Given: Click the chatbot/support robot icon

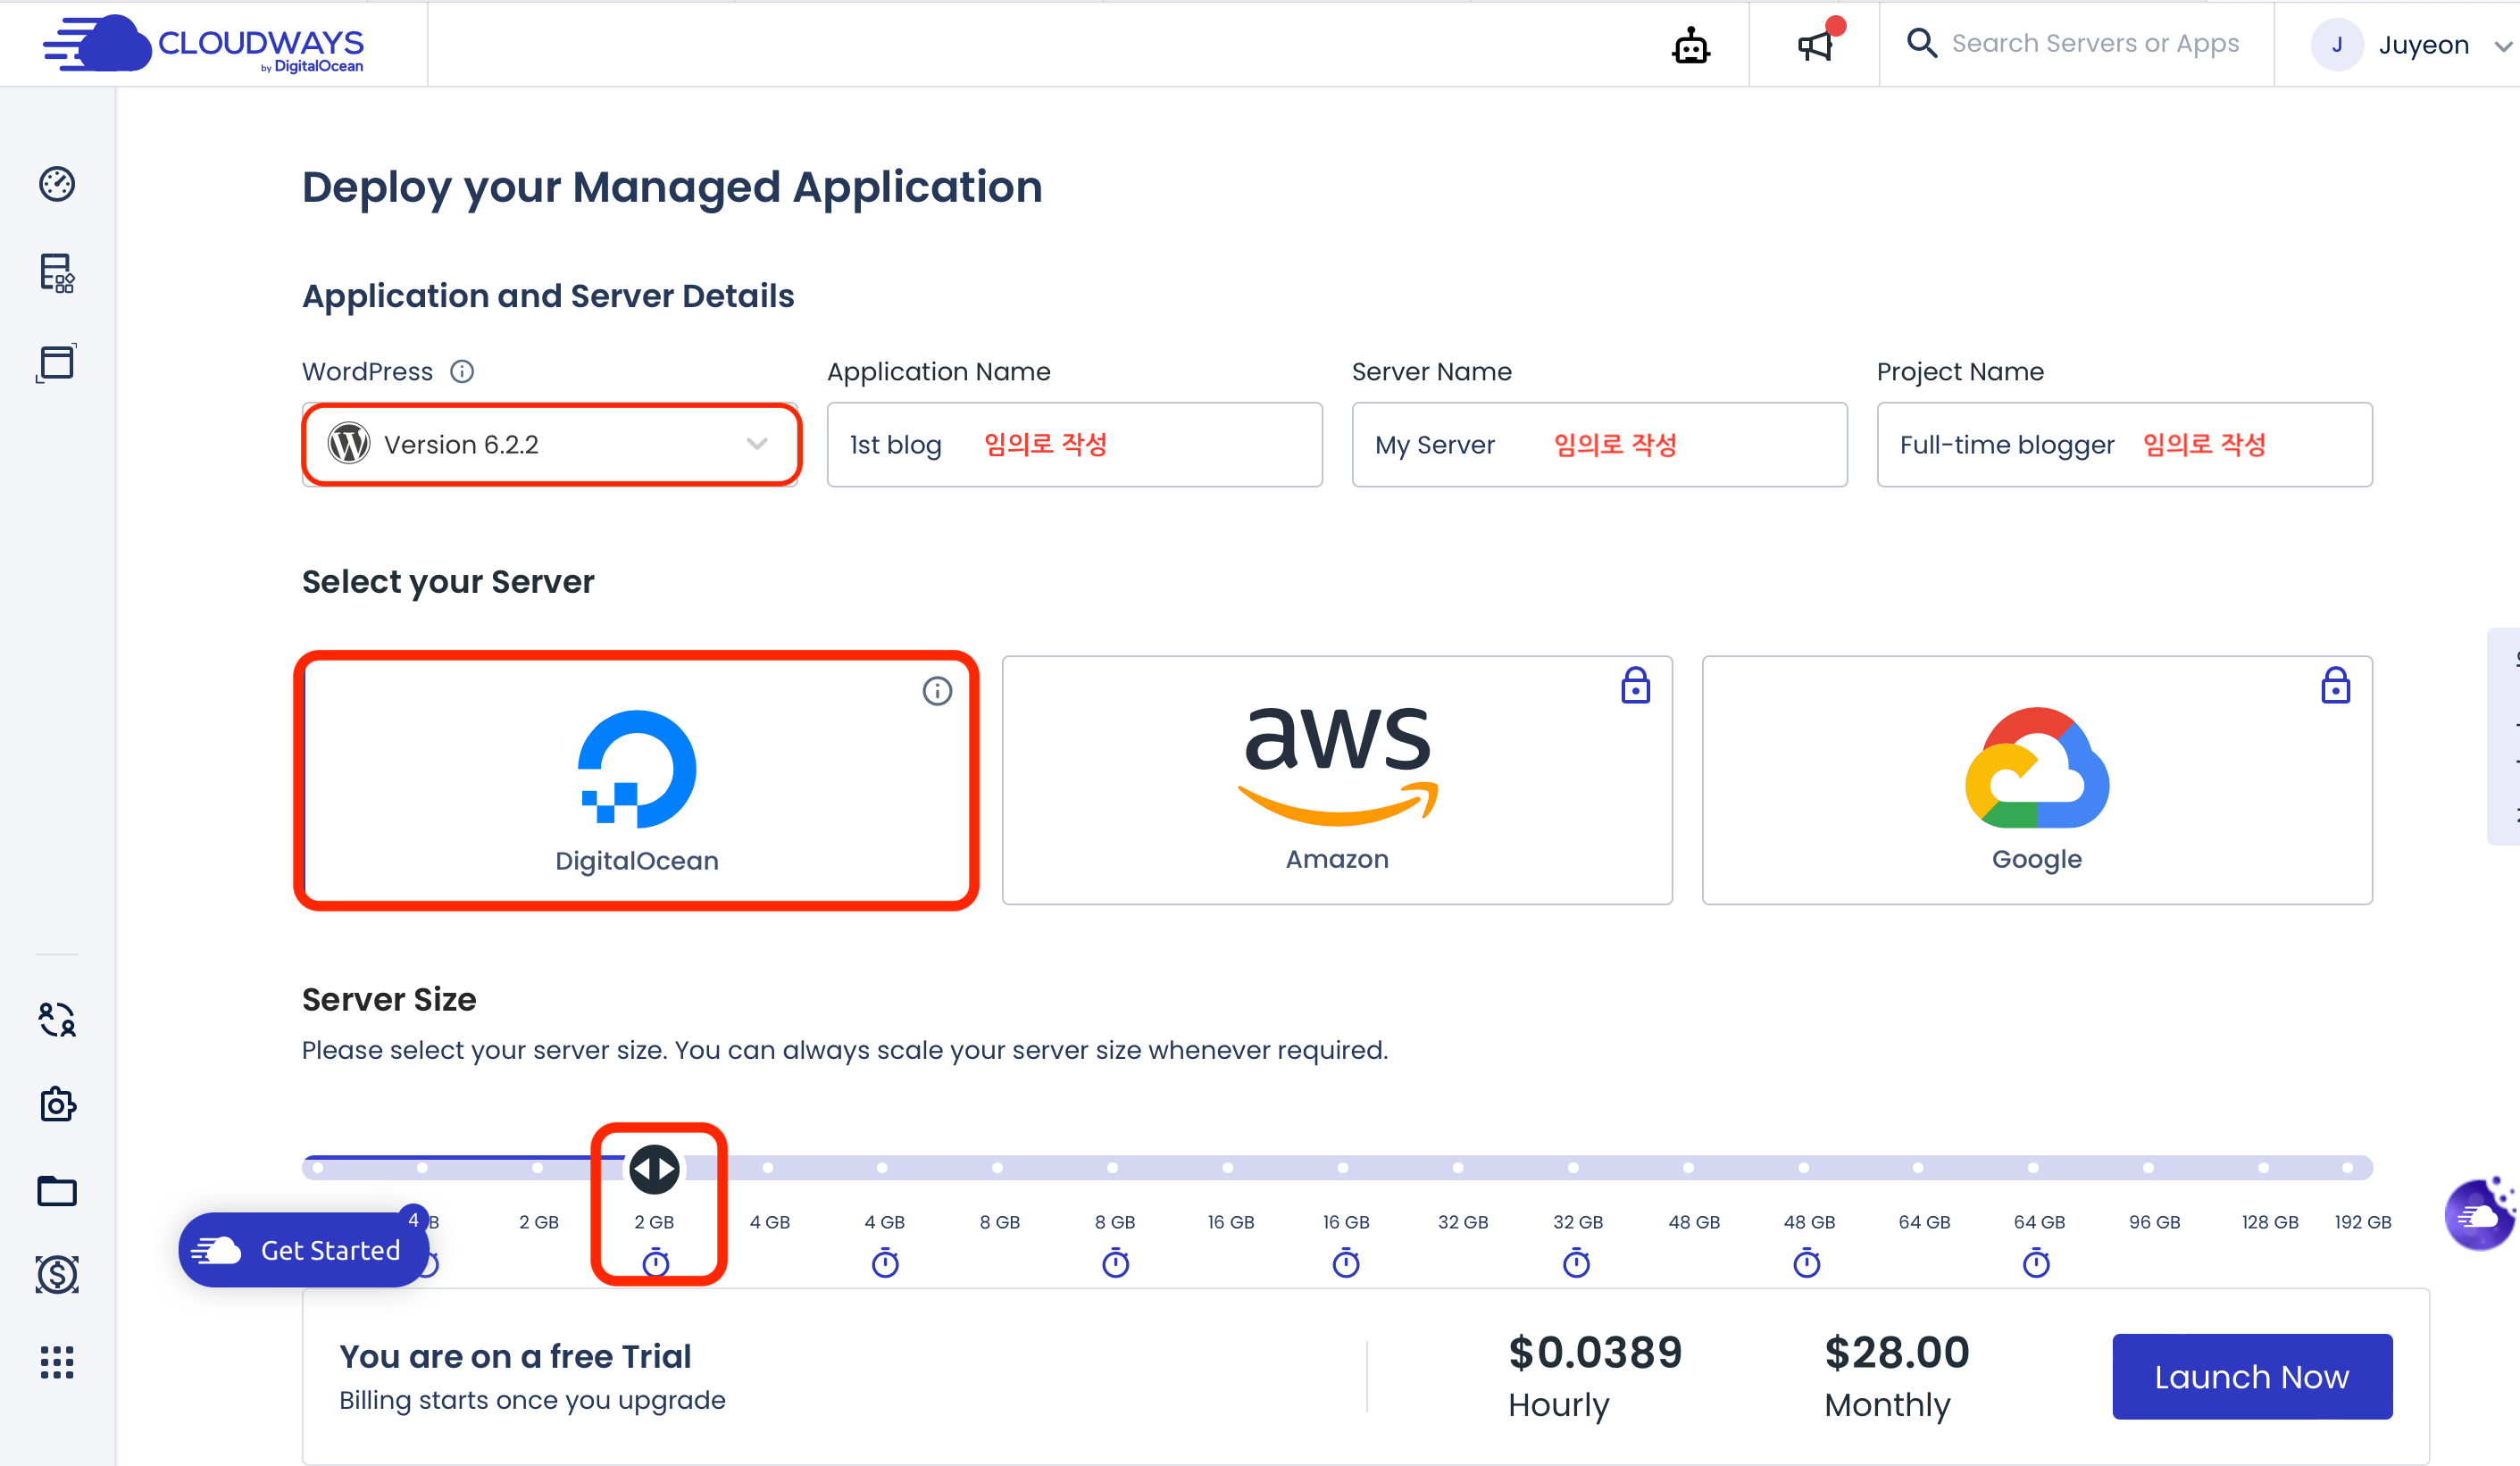Looking at the screenshot, I should pyautogui.click(x=1691, y=44).
